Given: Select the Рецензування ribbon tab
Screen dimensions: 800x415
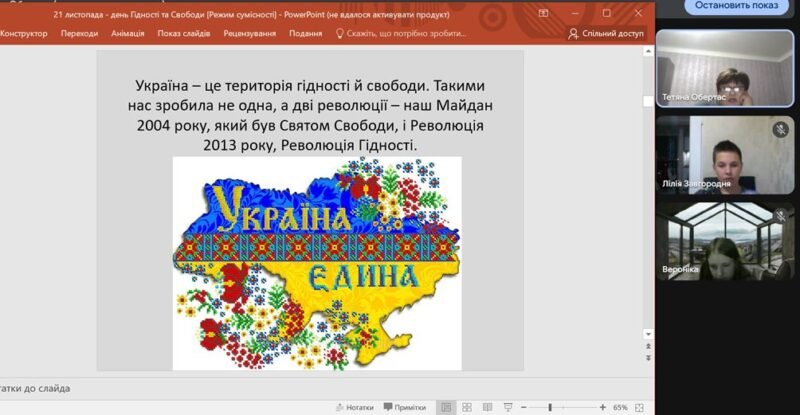Looking at the screenshot, I should tap(250, 33).
